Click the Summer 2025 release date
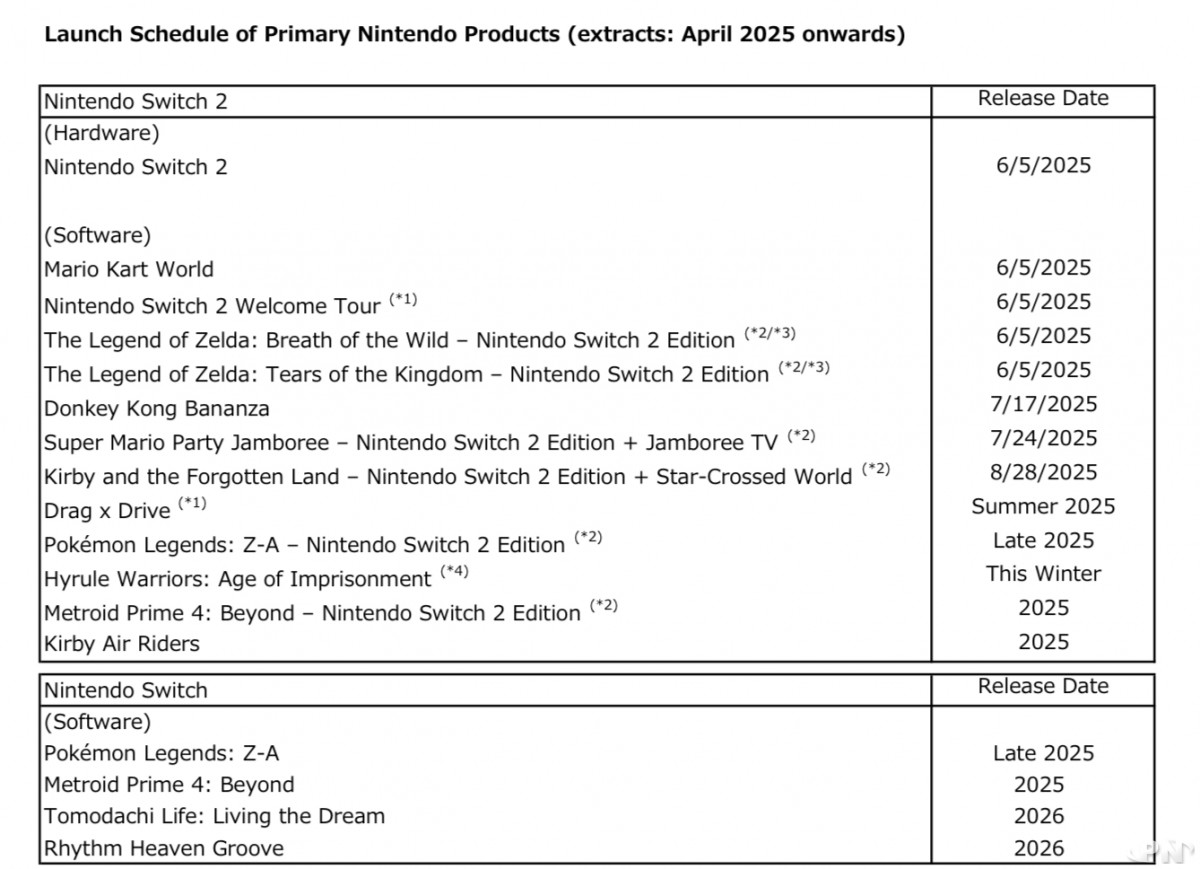1200x869 pixels. click(x=1043, y=506)
